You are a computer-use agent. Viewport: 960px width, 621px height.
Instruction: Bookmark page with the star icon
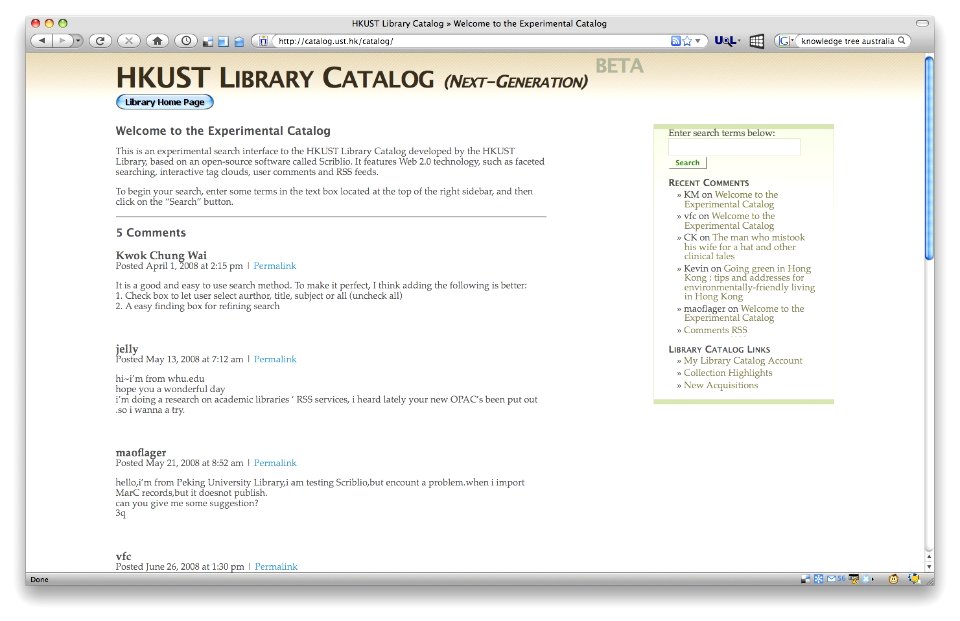[687, 41]
